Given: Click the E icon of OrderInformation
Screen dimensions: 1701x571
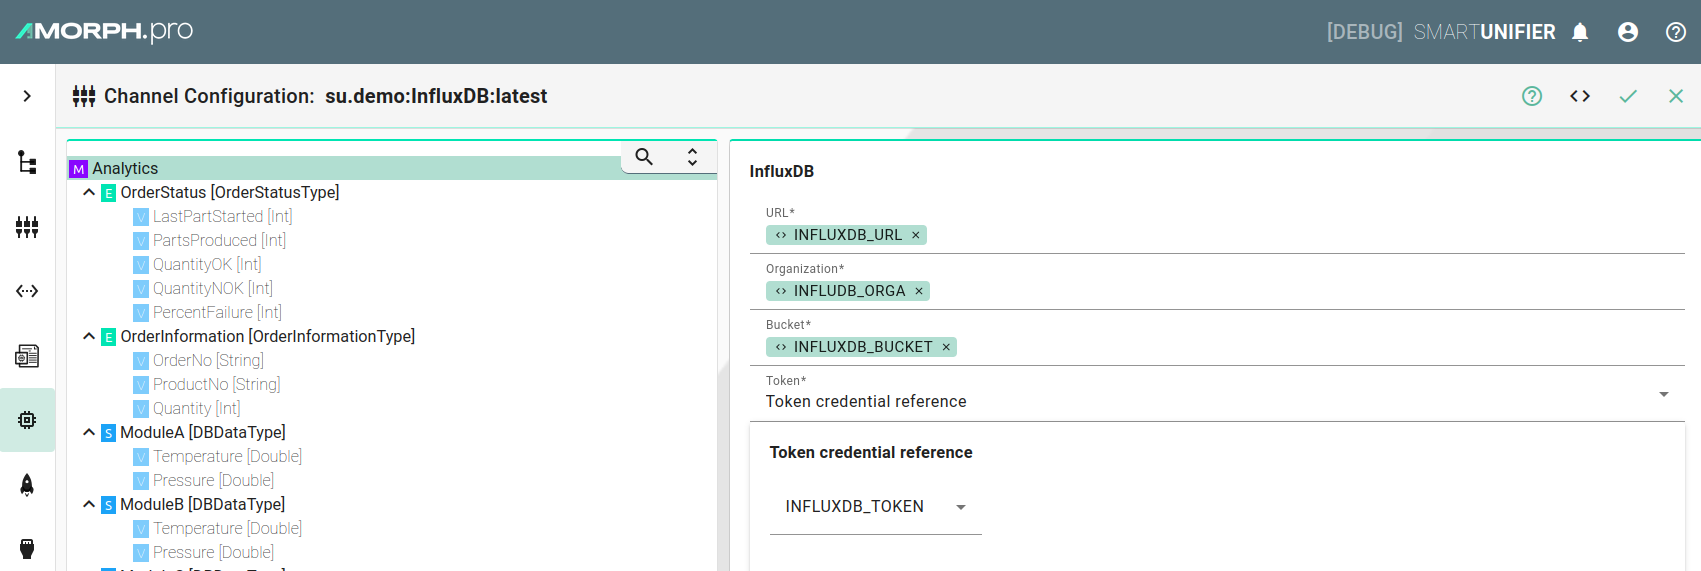Looking at the screenshot, I should pyautogui.click(x=109, y=337).
